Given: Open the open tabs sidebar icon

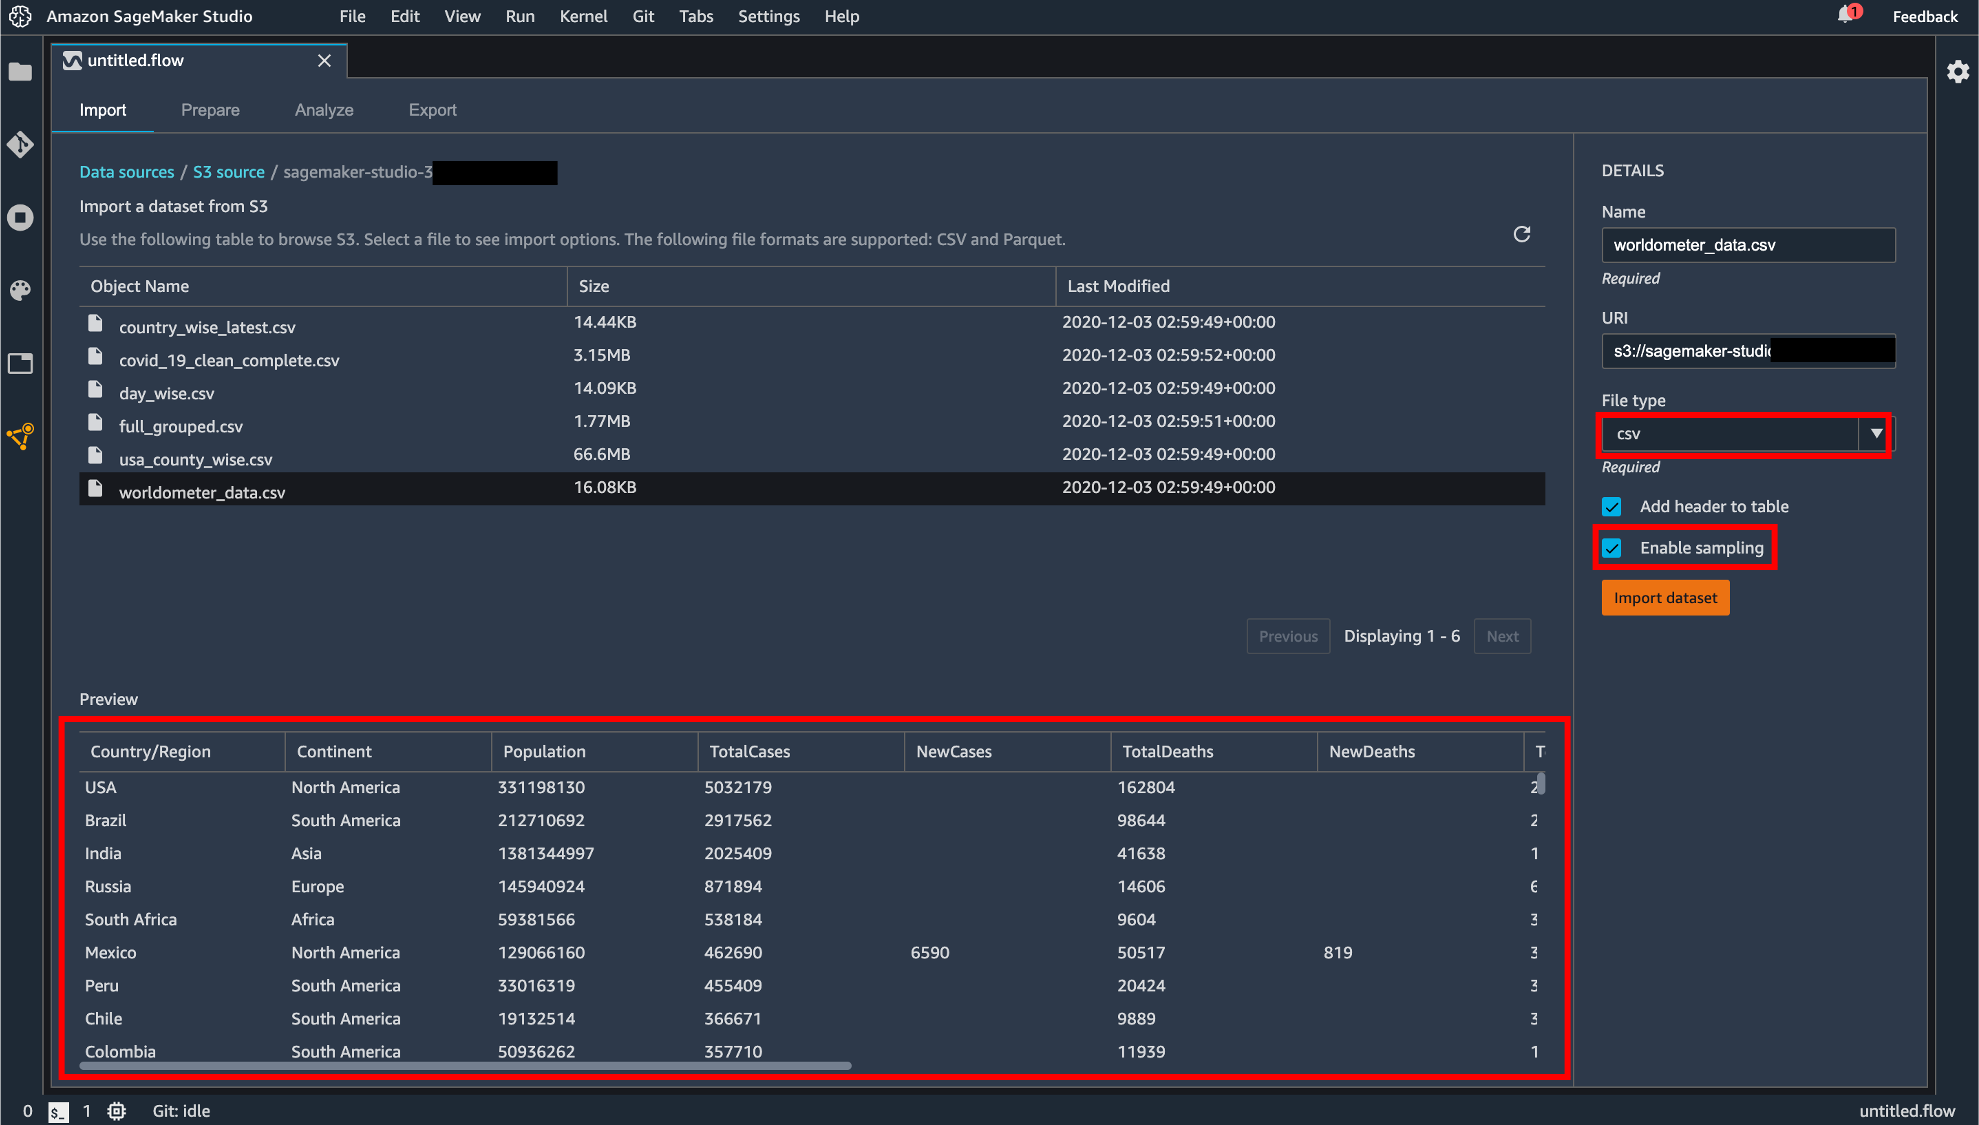Looking at the screenshot, I should [20, 363].
